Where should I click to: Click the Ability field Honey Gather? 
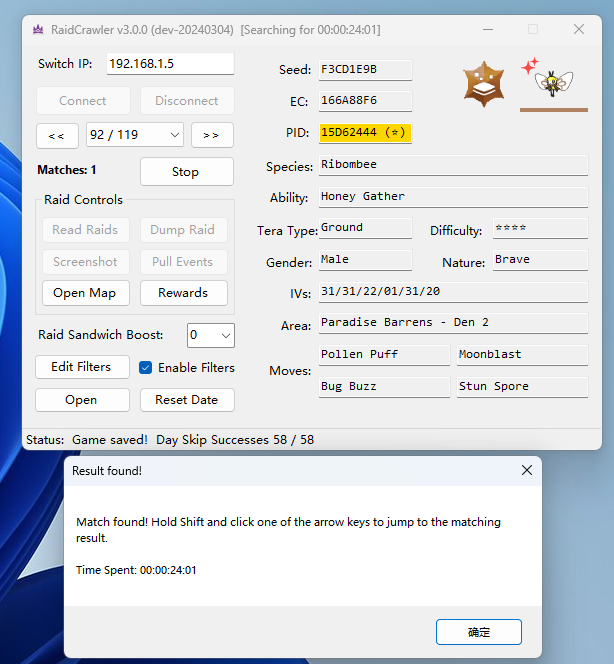pos(453,197)
